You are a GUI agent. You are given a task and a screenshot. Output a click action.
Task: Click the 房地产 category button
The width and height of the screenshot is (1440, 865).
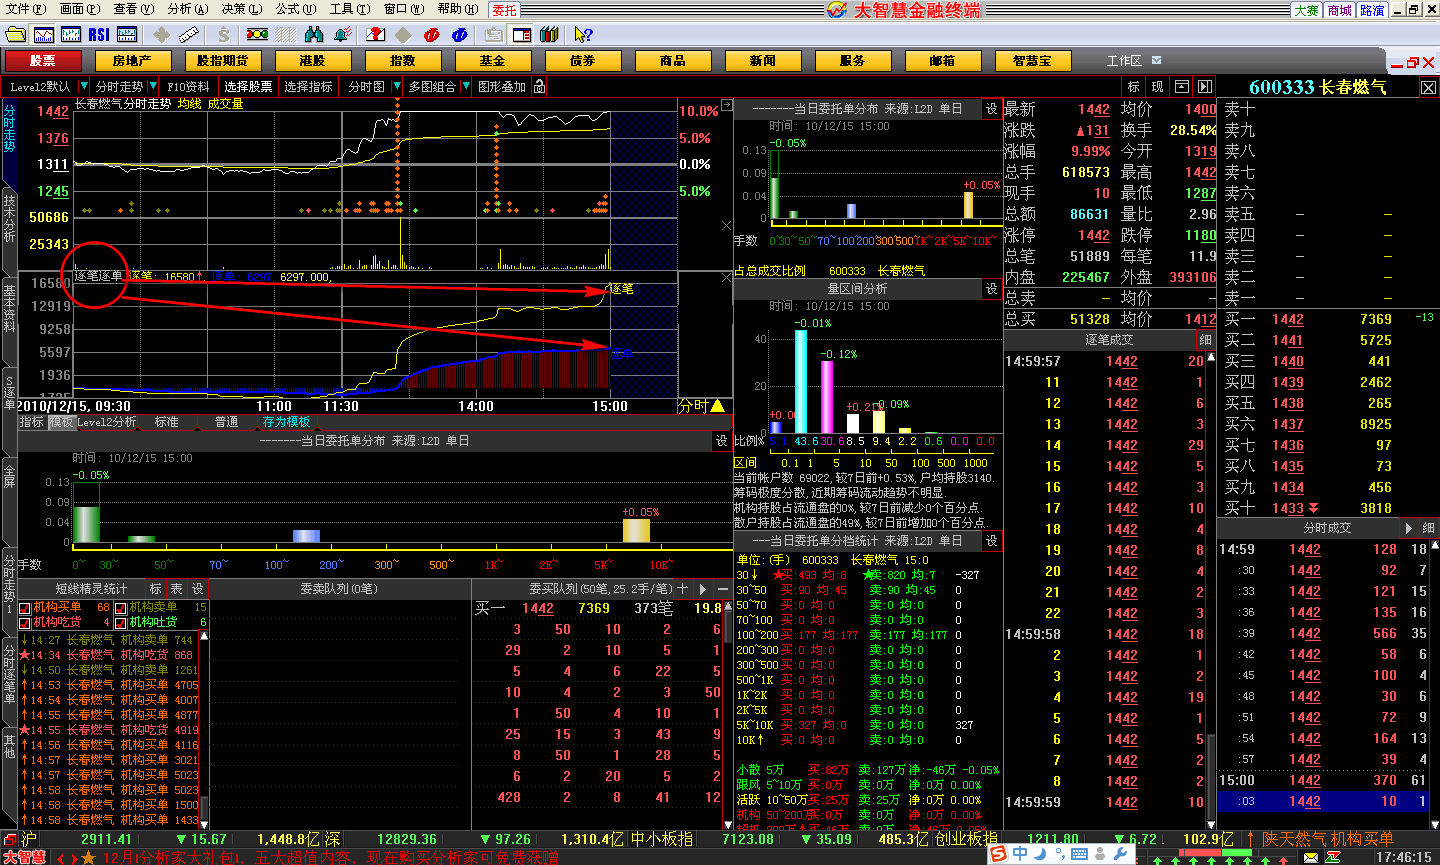(x=132, y=61)
